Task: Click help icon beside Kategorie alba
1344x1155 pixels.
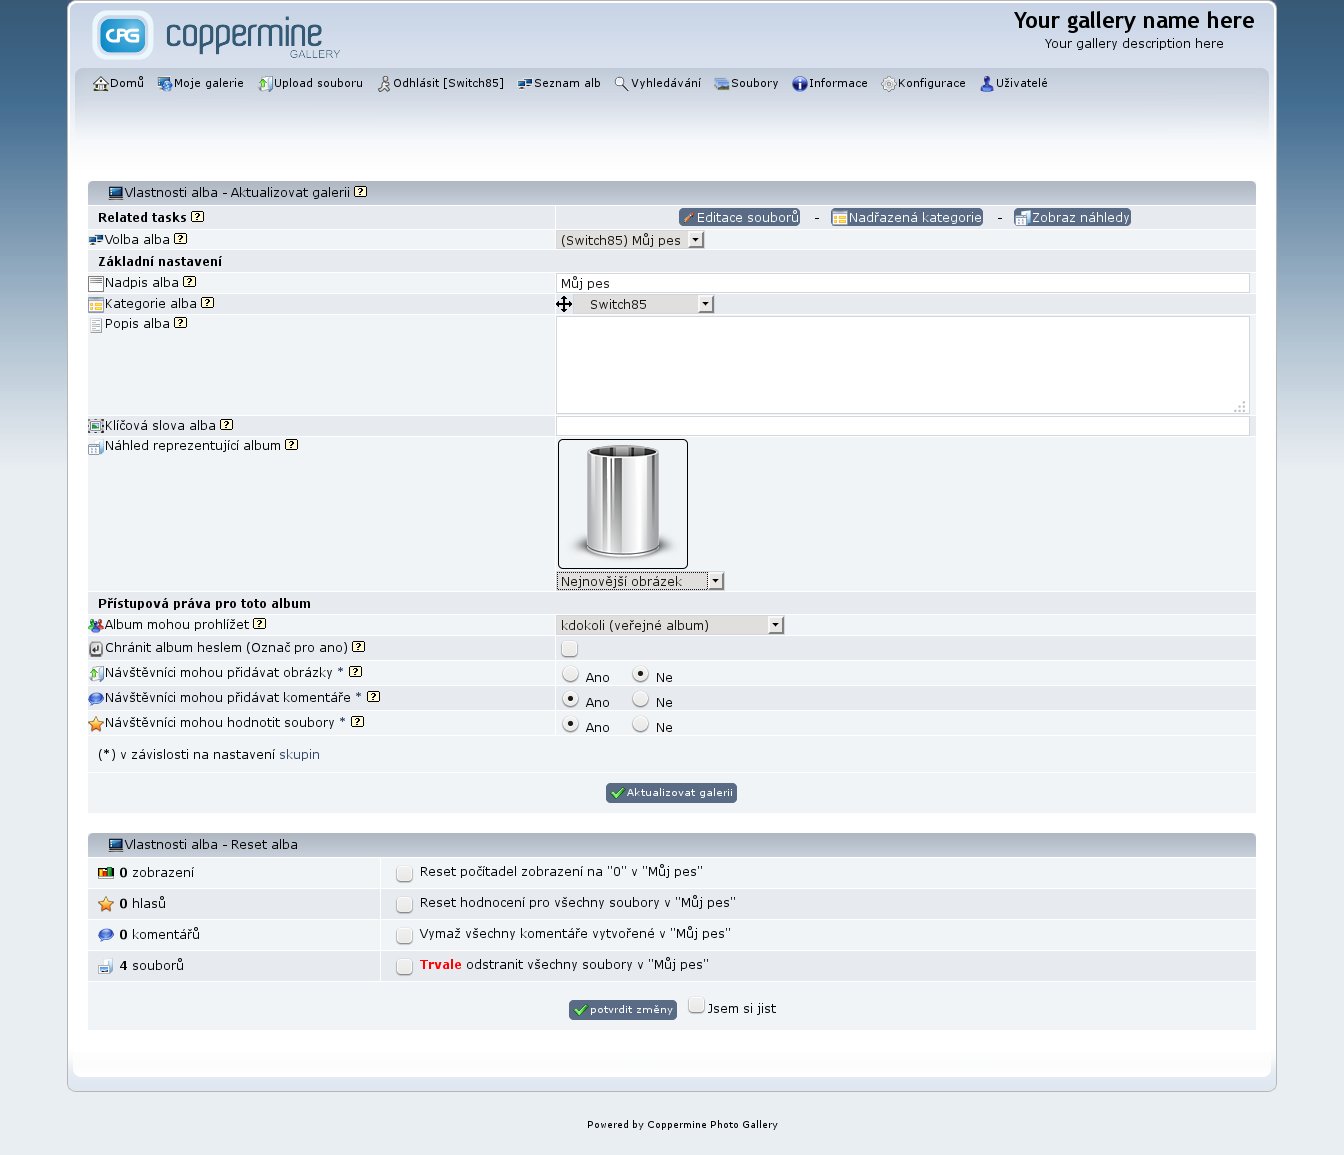Action: coord(207,303)
